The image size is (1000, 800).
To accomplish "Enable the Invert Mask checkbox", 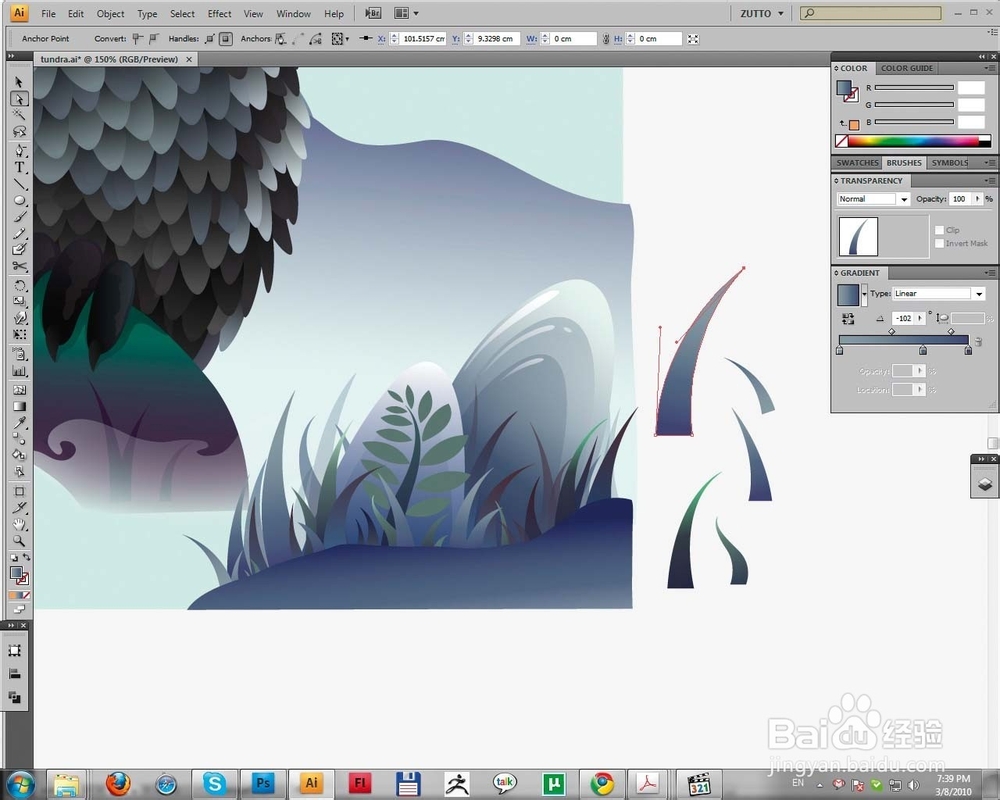I will (939, 243).
